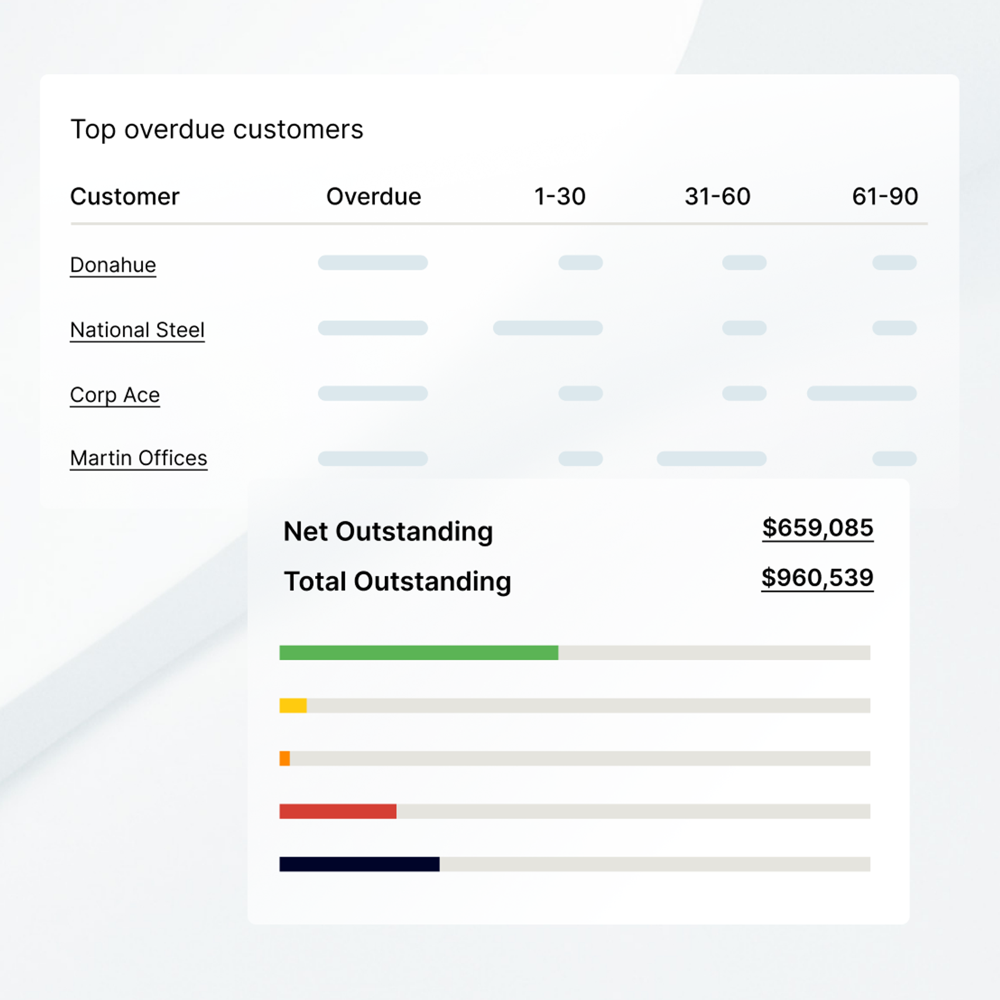
Task: Click the 61-90 column header
Action: pyautogui.click(x=885, y=196)
